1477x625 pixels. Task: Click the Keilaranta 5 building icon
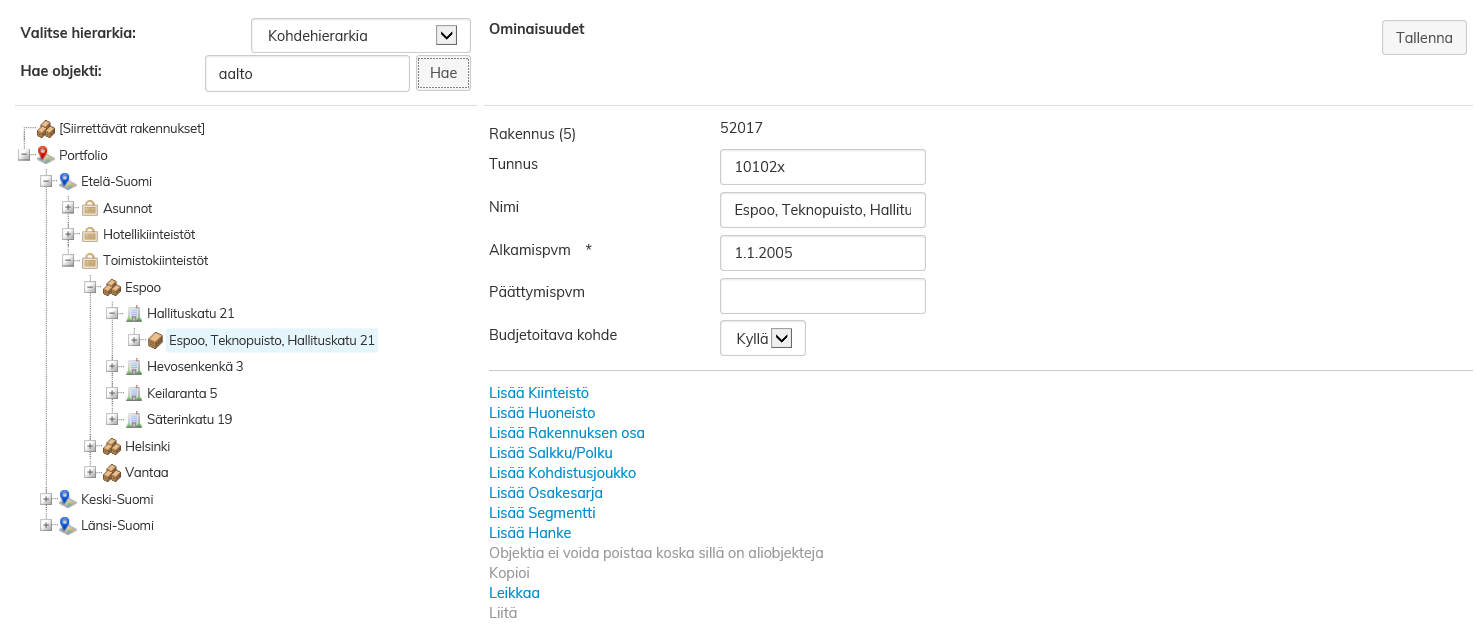(x=134, y=393)
